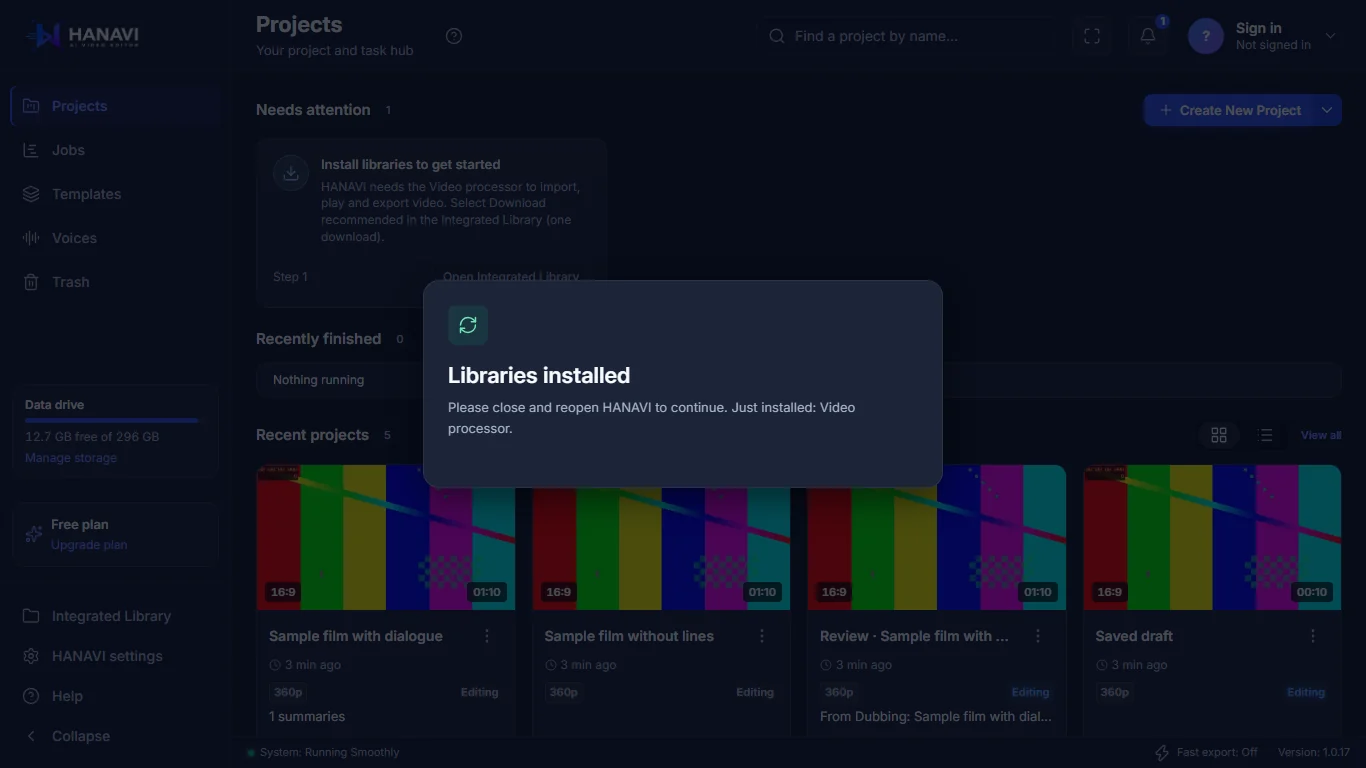Open options menu for Saved draft
Image resolution: width=1366 pixels, height=768 pixels.
1313,636
